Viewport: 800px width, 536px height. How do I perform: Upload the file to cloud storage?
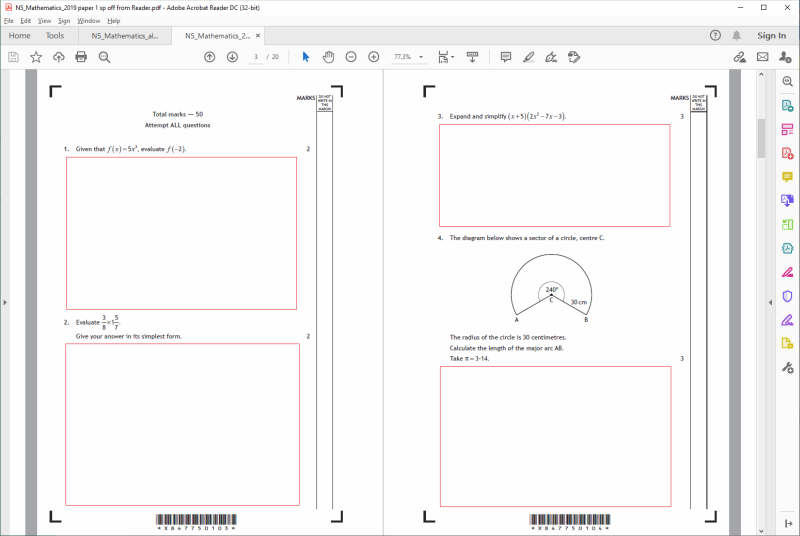pos(59,57)
